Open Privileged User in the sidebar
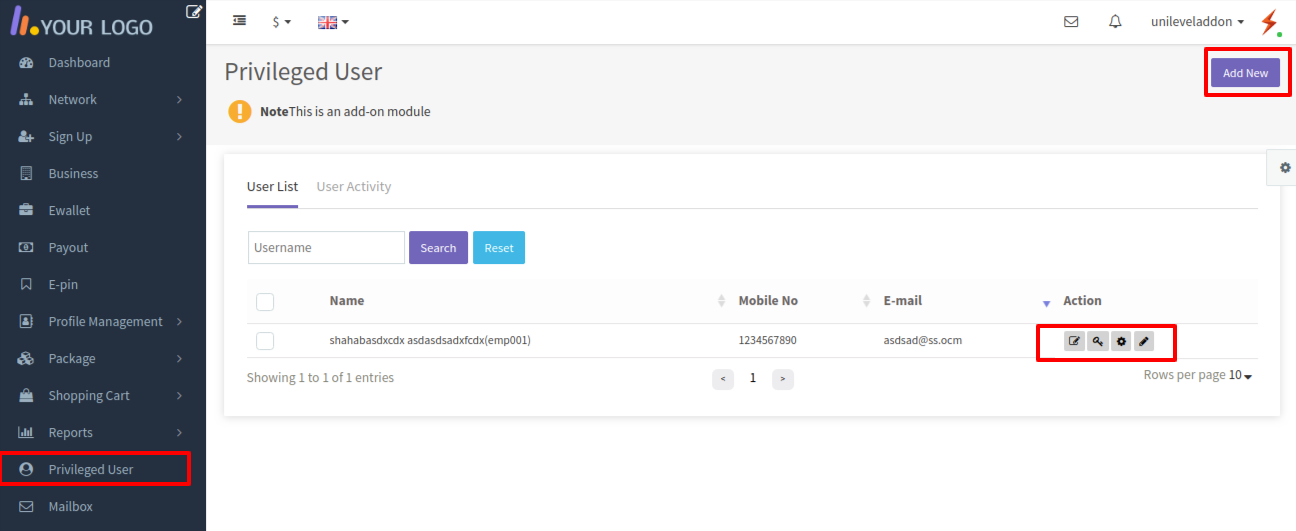The height and width of the screenshot is (531, 1296). 96,469
